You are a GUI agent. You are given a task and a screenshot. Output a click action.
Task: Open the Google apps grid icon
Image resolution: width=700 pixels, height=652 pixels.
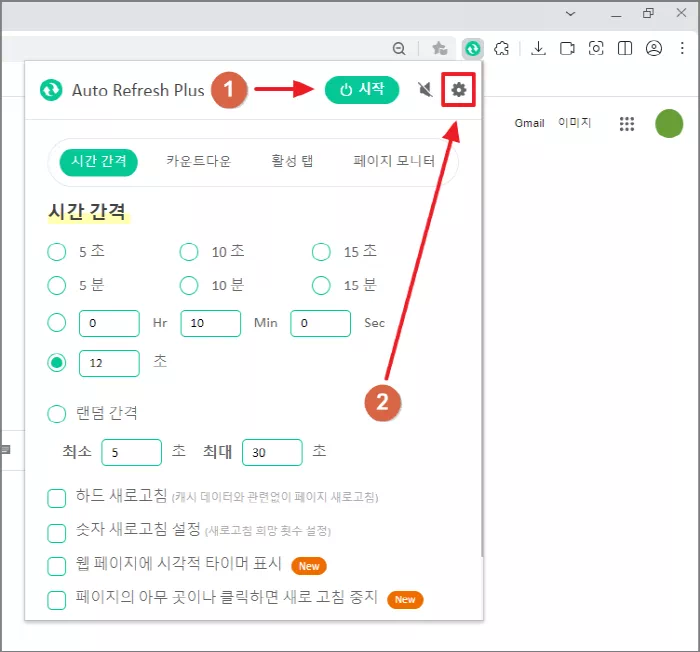pos(627,124)
